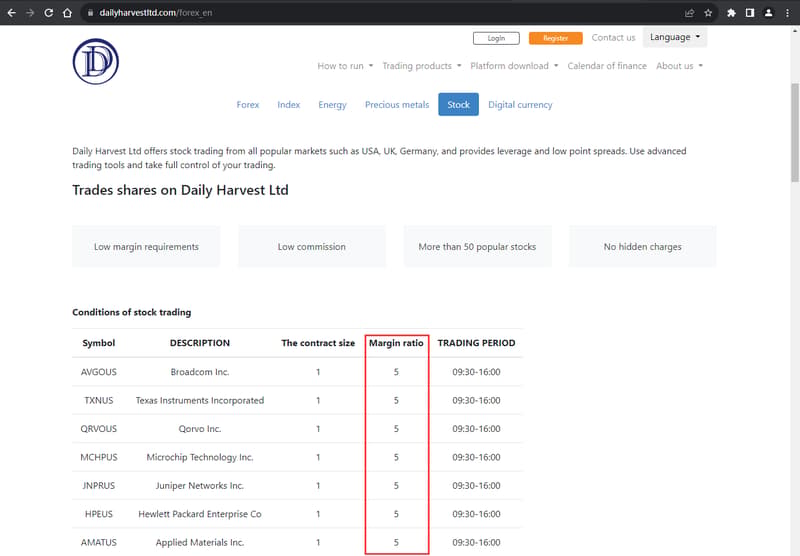Click the Applied Materials Inc. cell
This screenshot has width=800, height=556.
pos(199,543)
